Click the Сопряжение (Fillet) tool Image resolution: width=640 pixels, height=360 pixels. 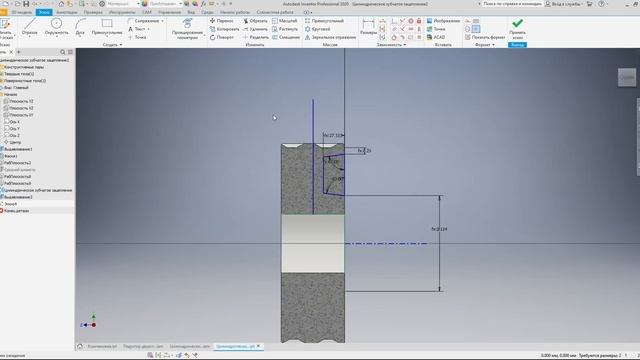(143, 21)
